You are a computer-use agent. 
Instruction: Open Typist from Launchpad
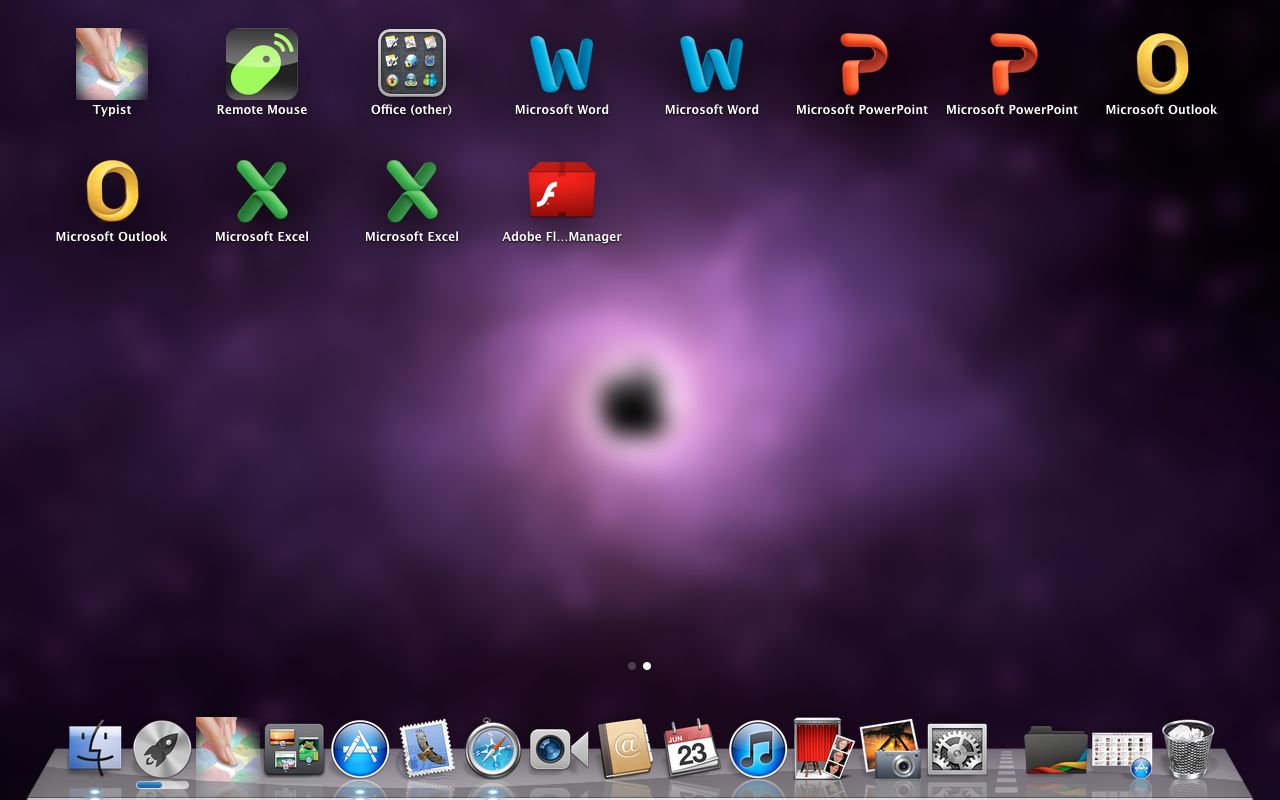point(111,63)
